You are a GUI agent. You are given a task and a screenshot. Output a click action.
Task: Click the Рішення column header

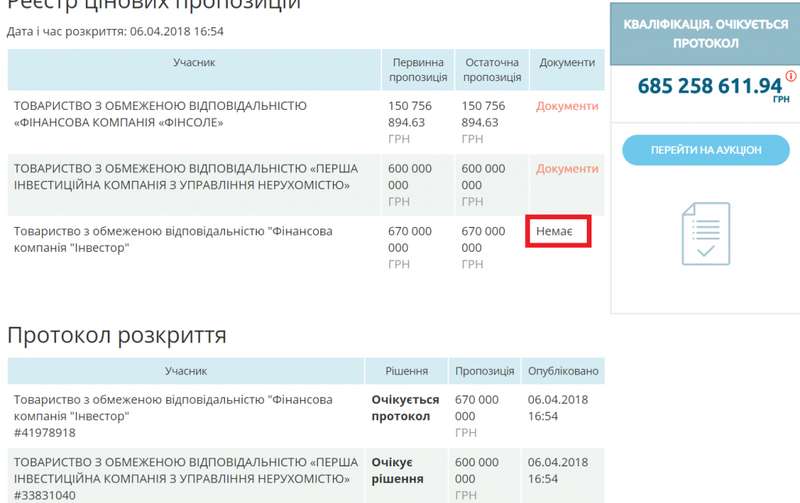[406, 371]
